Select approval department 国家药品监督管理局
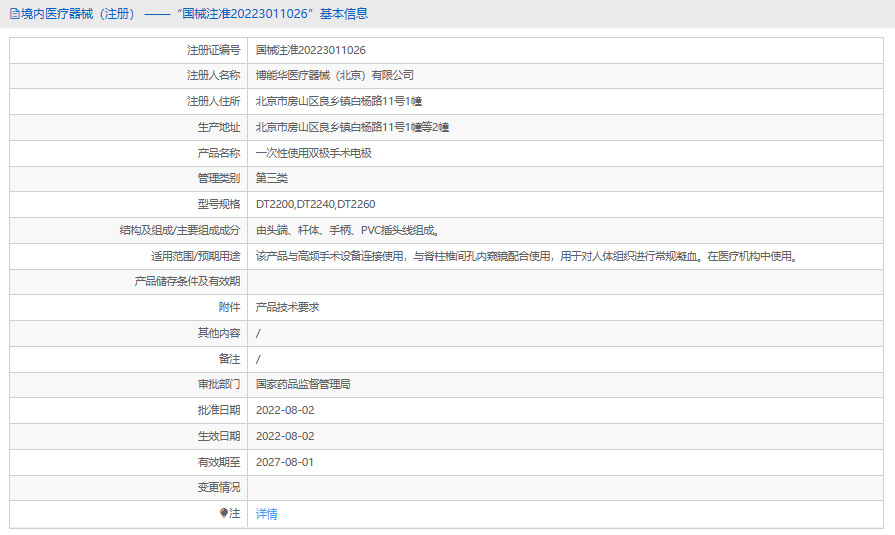Screen dimensions: 895x535 [303, 384]
